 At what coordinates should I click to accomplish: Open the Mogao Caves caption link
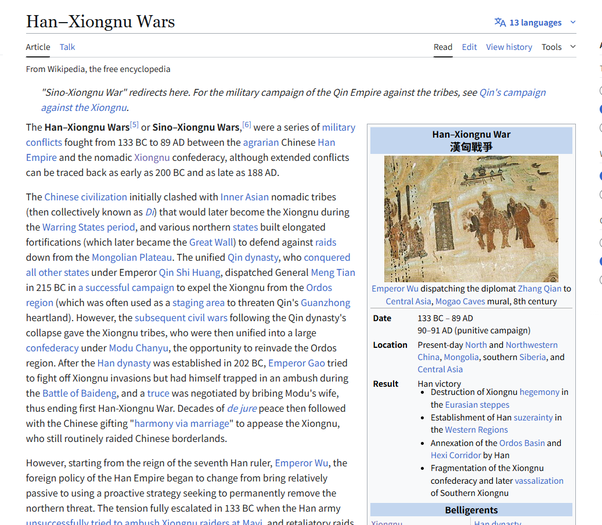(x=460, y=301)
